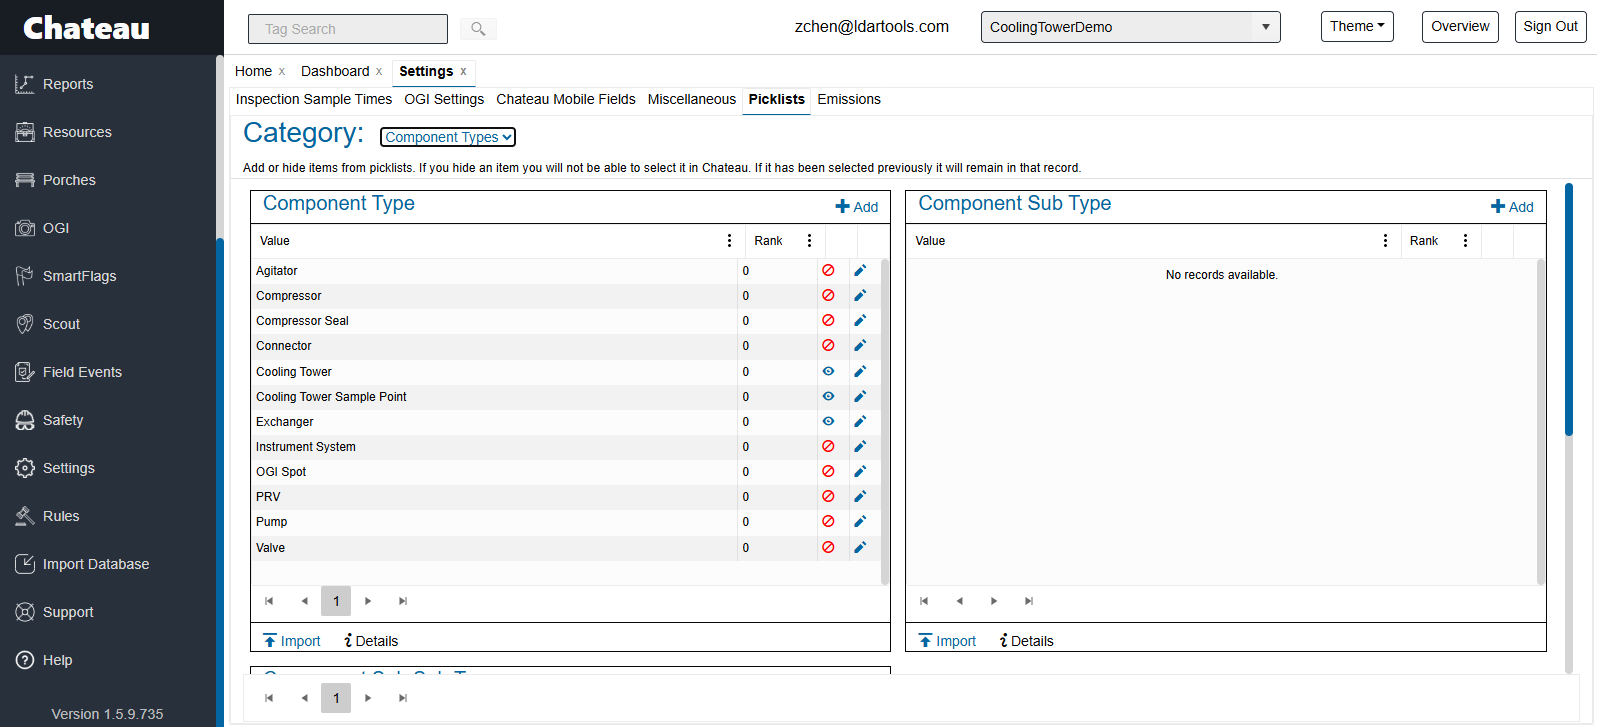Open the CoolingTowerDemo database dropdown
The width and height of the screenshot is (1597, 727).
(x=1130, y=27)
